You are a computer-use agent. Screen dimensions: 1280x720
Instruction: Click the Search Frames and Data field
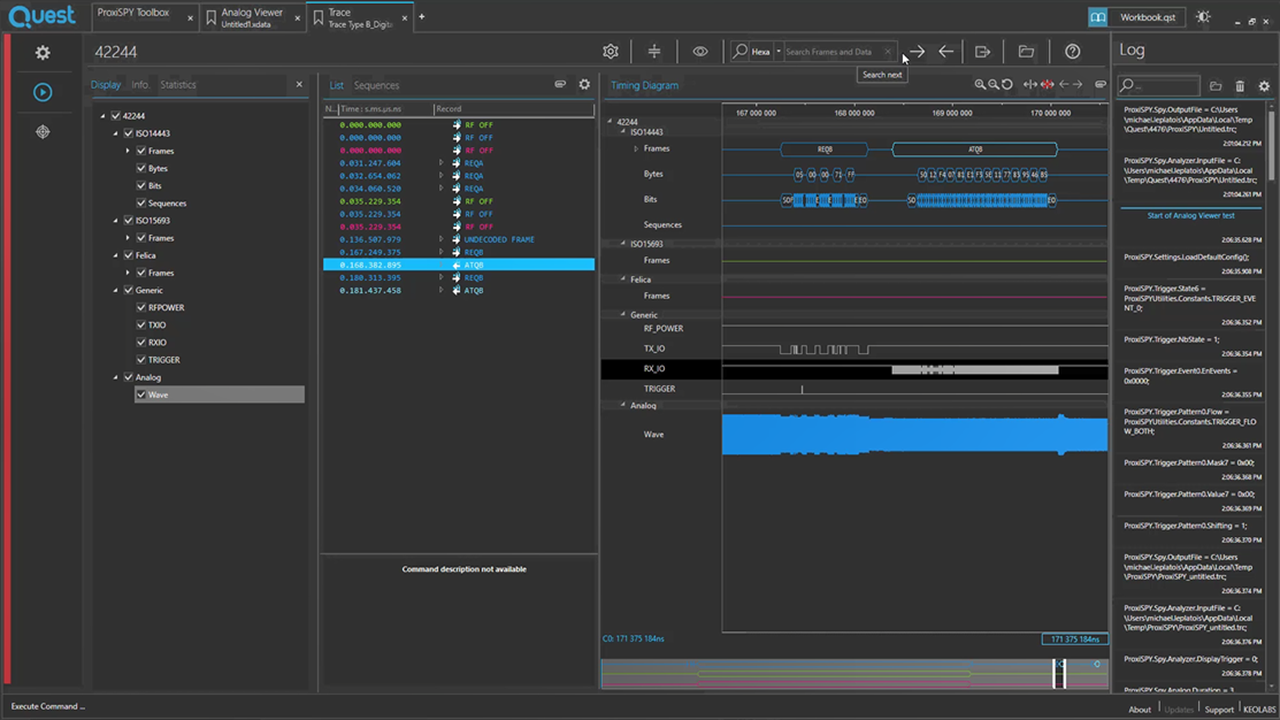coord(832,52)
